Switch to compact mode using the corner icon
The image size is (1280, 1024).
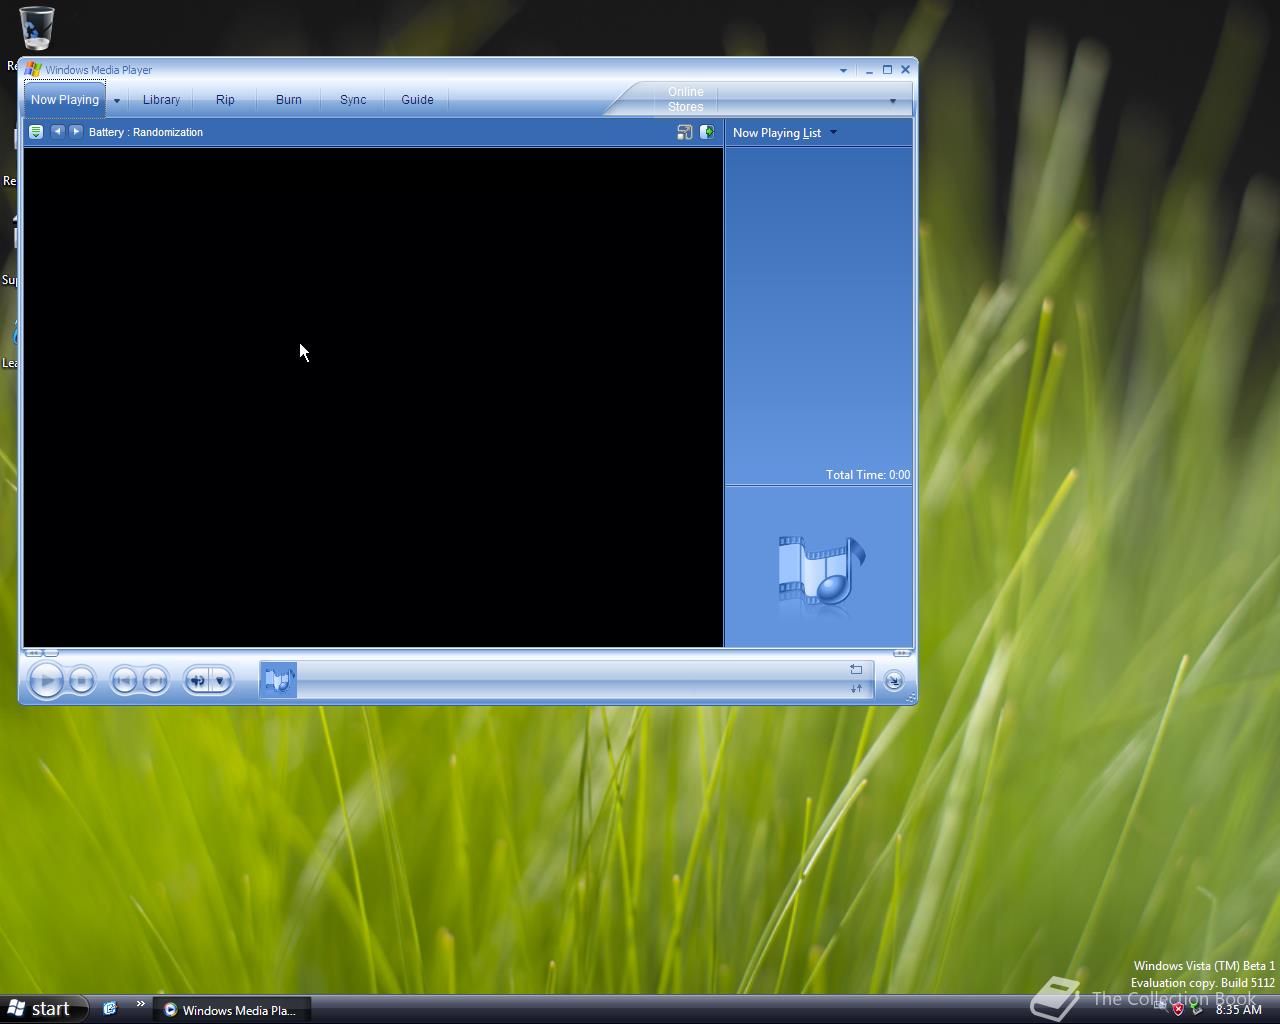(893, 681)
